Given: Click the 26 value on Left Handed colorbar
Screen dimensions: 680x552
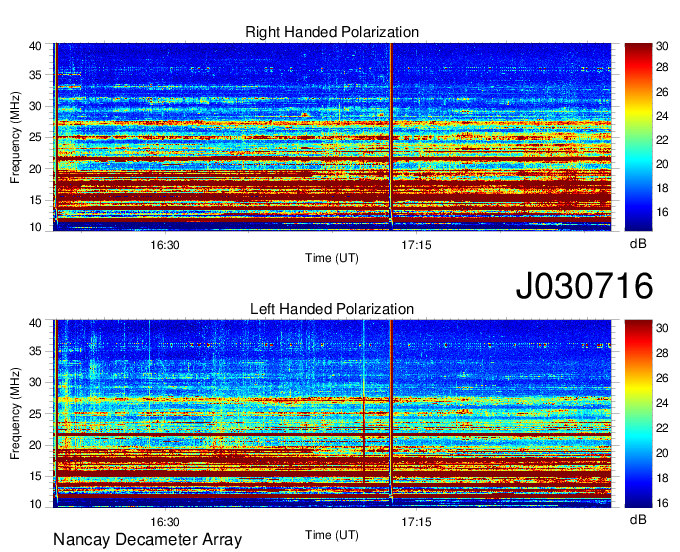Looking at the screenshot, I should [662, 378].
